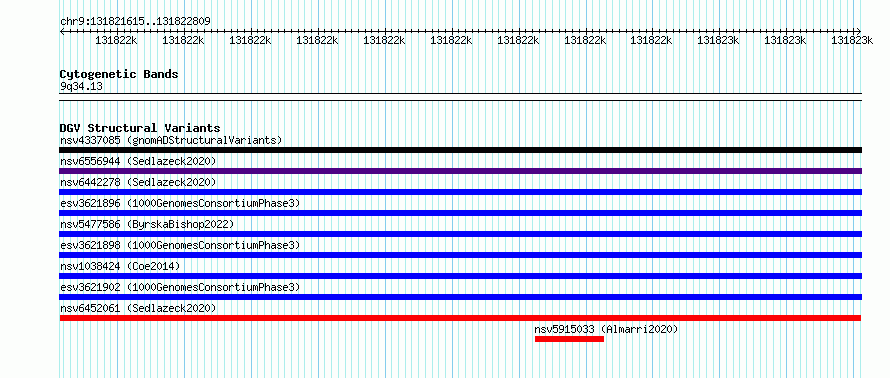This screenshot has height=378, width=890.
Task: Select the purple nsv6556944 variant bar
Action: coord(461,171)
